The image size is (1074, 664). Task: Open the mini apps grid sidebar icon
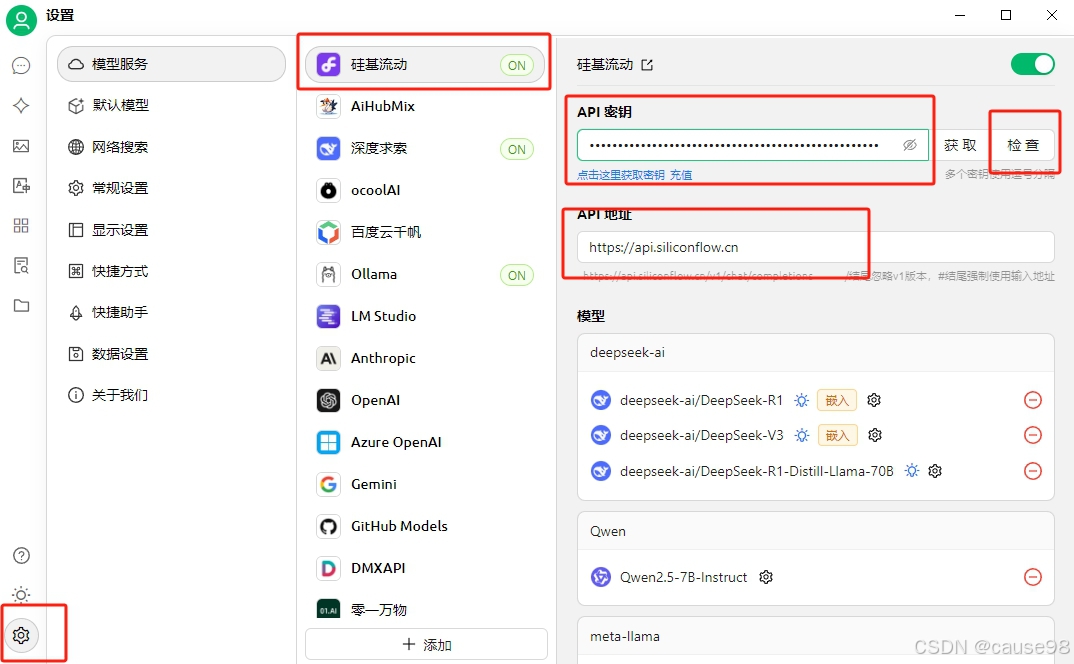pyautogui.click(x=21, y=225)
